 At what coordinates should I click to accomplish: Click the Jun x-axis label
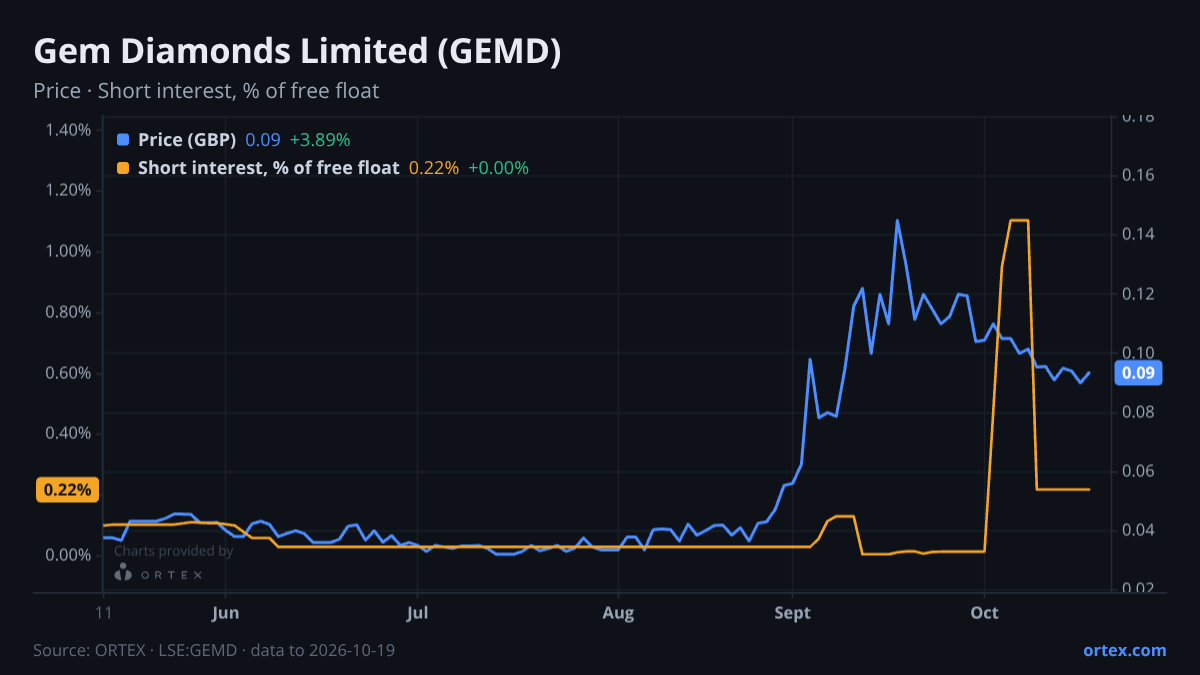225,613
